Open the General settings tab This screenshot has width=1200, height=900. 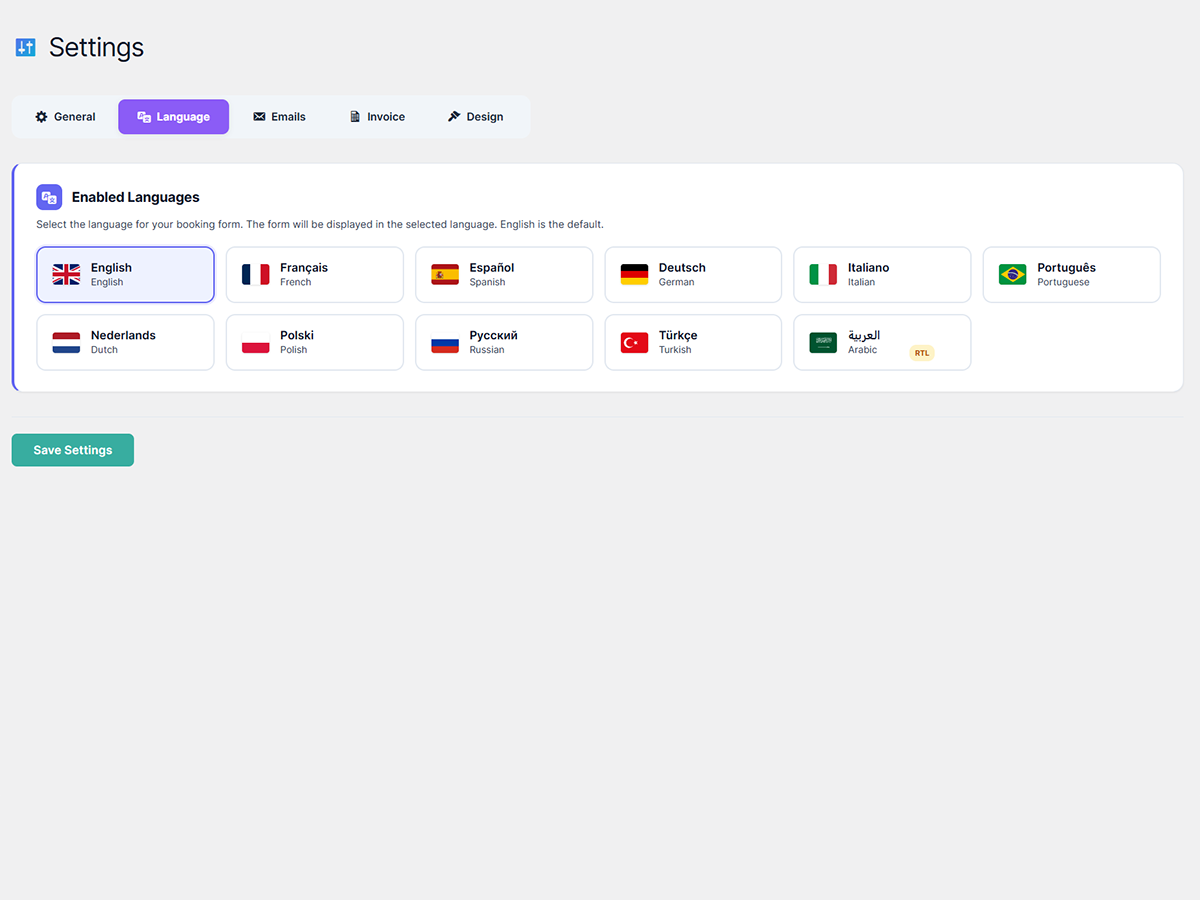coord(65,117)
